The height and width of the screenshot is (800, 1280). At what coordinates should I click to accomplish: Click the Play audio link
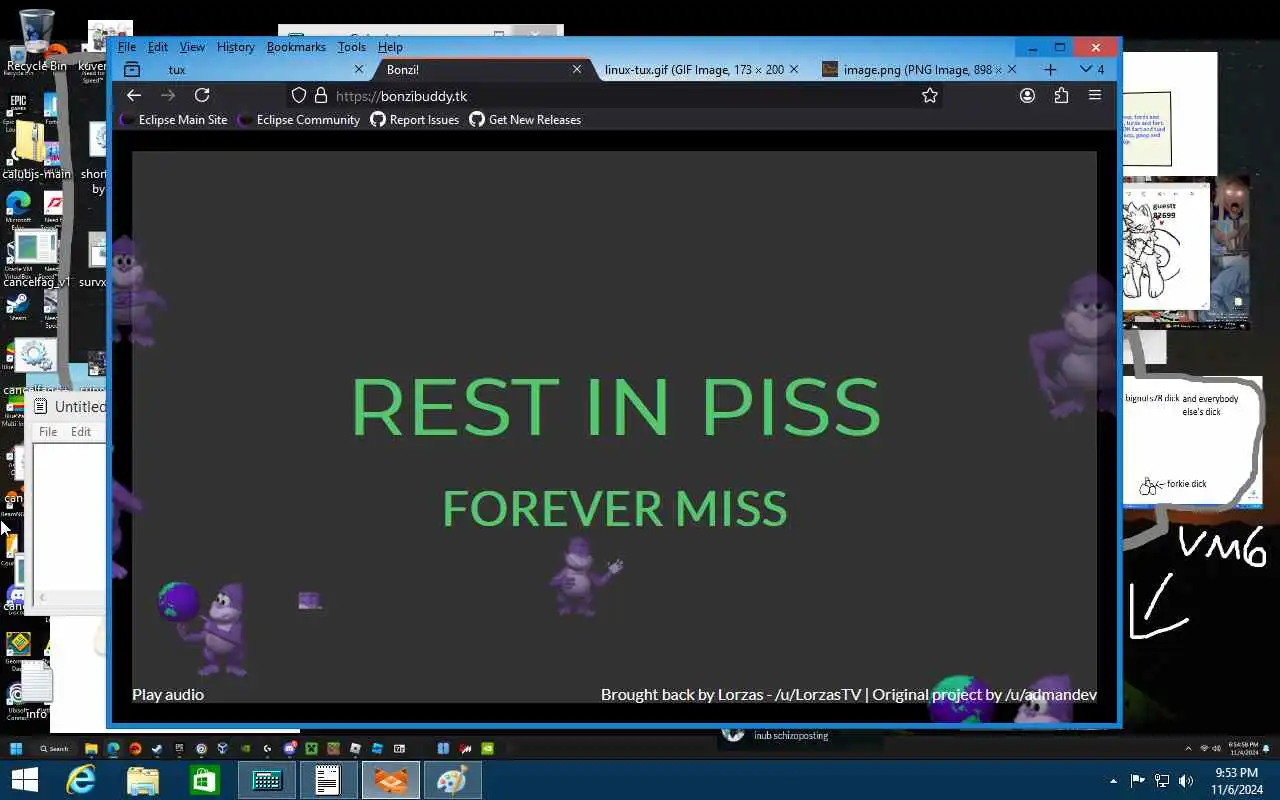[x=168, y=694]
